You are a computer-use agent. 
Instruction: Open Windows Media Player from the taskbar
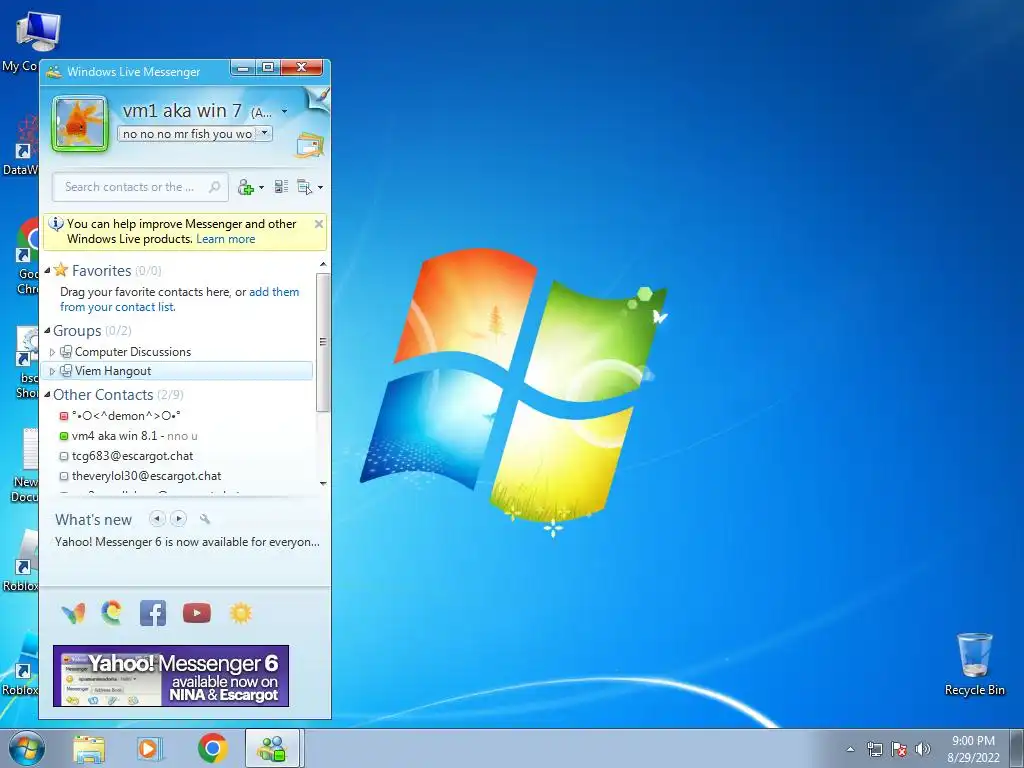pos(150,749)
